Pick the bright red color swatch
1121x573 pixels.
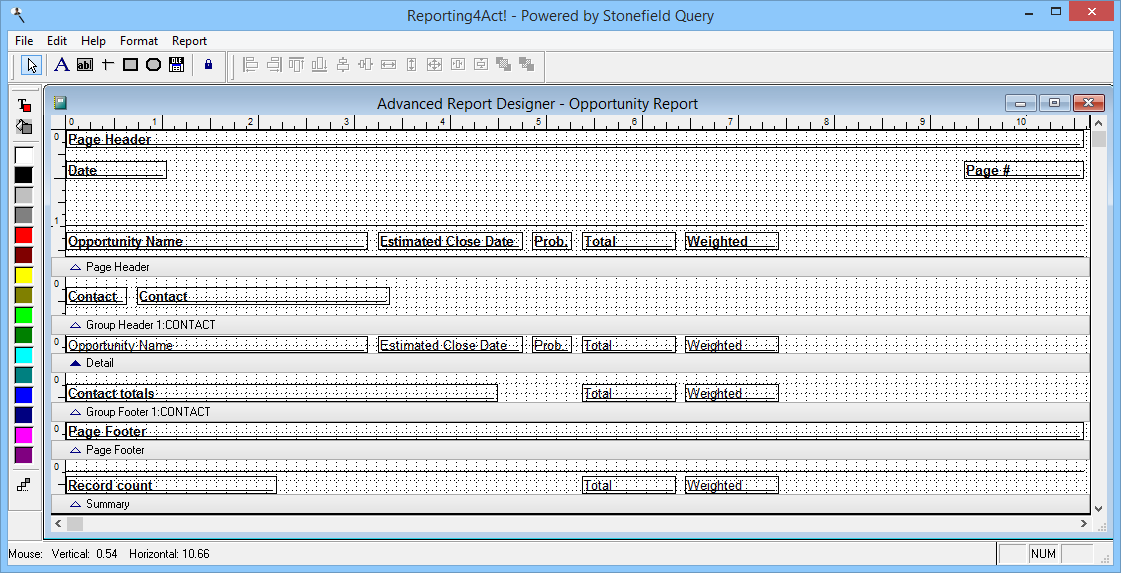(x=24, y=235)
